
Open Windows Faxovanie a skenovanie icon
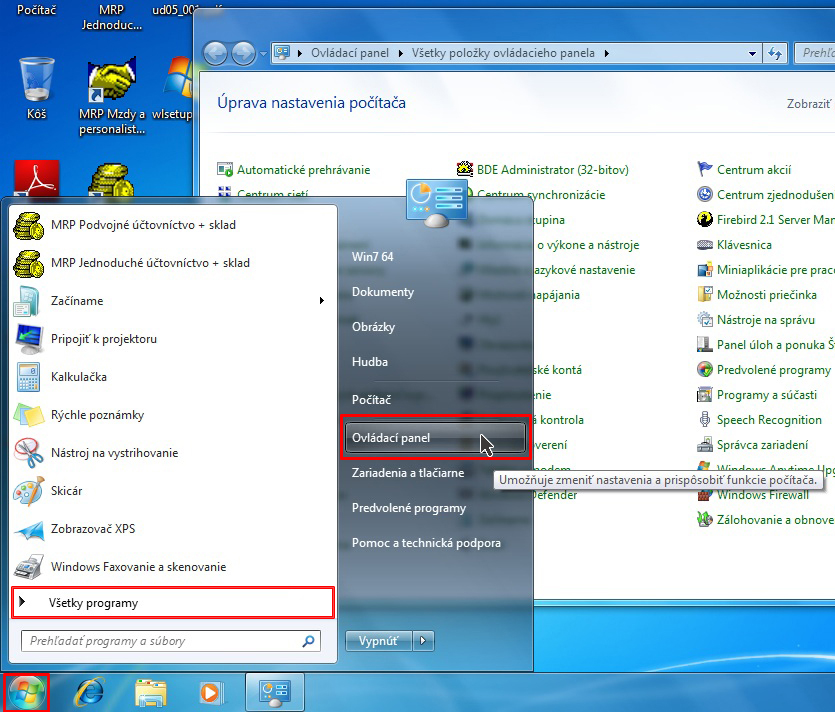click(x=29, y=567)
